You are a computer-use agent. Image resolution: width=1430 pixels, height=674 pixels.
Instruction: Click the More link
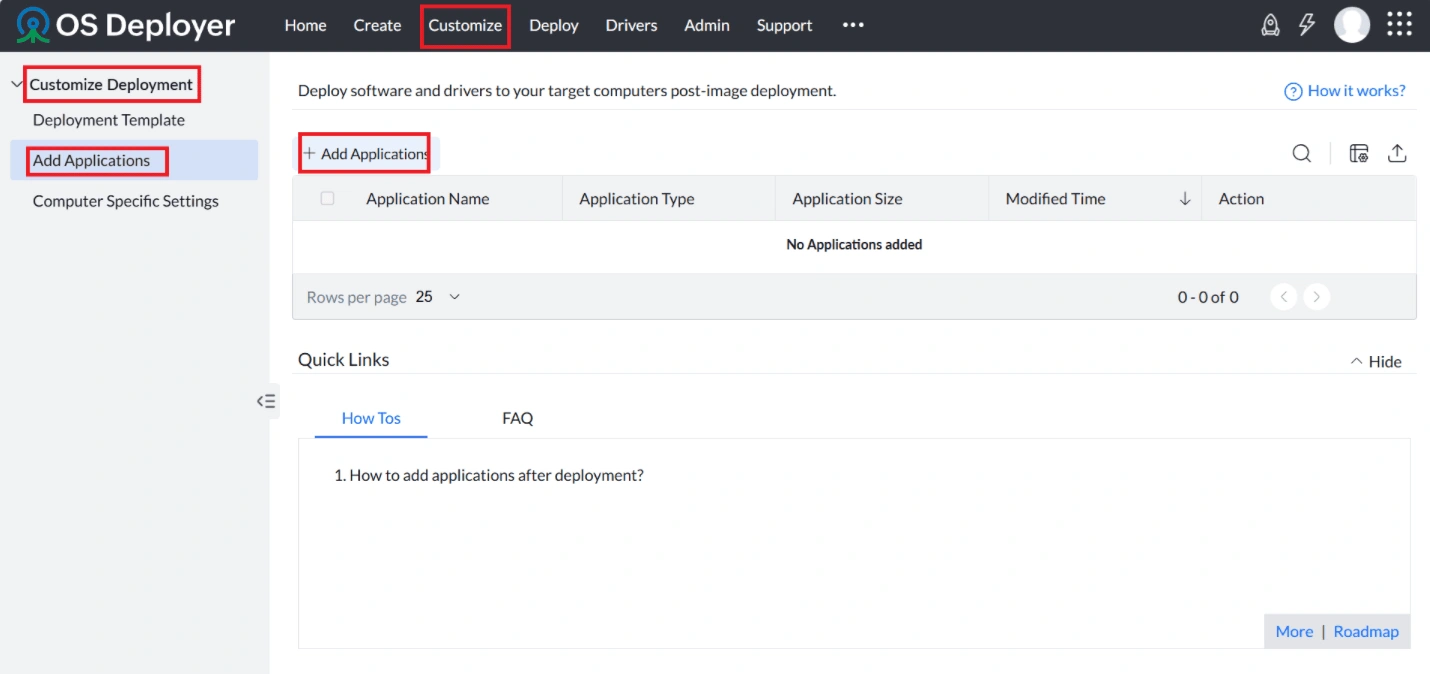(x=1294, y=631)
